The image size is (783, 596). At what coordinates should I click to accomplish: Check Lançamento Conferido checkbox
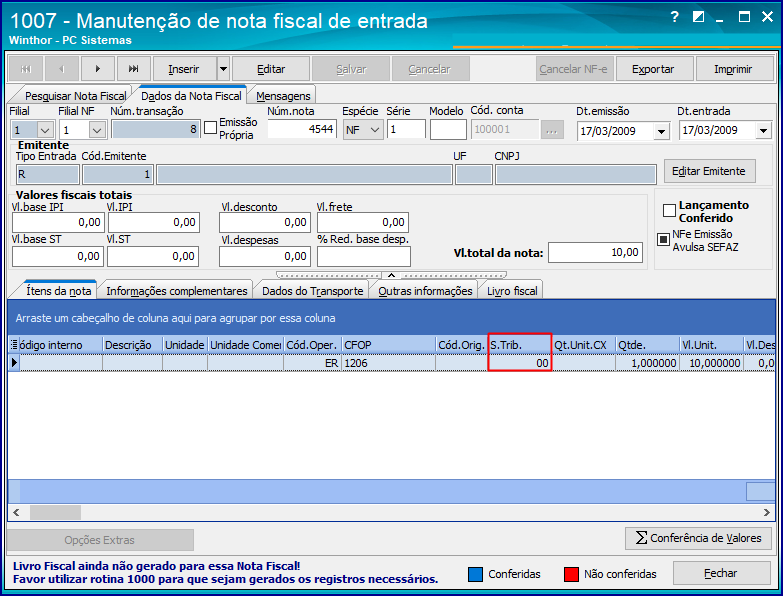coord(669,211)
